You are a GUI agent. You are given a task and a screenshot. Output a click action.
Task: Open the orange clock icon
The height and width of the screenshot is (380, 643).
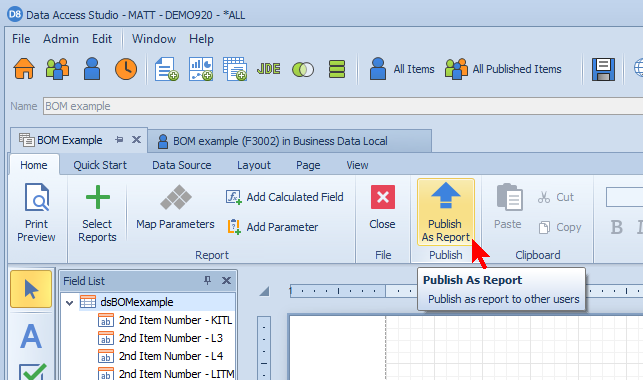126,69
